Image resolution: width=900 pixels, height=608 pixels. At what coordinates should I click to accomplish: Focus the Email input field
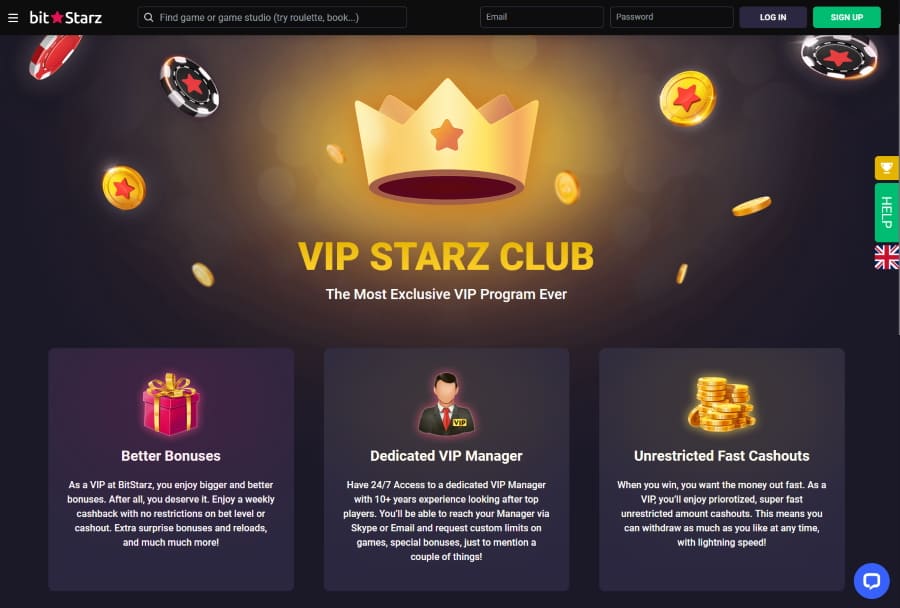click(541, 17)
